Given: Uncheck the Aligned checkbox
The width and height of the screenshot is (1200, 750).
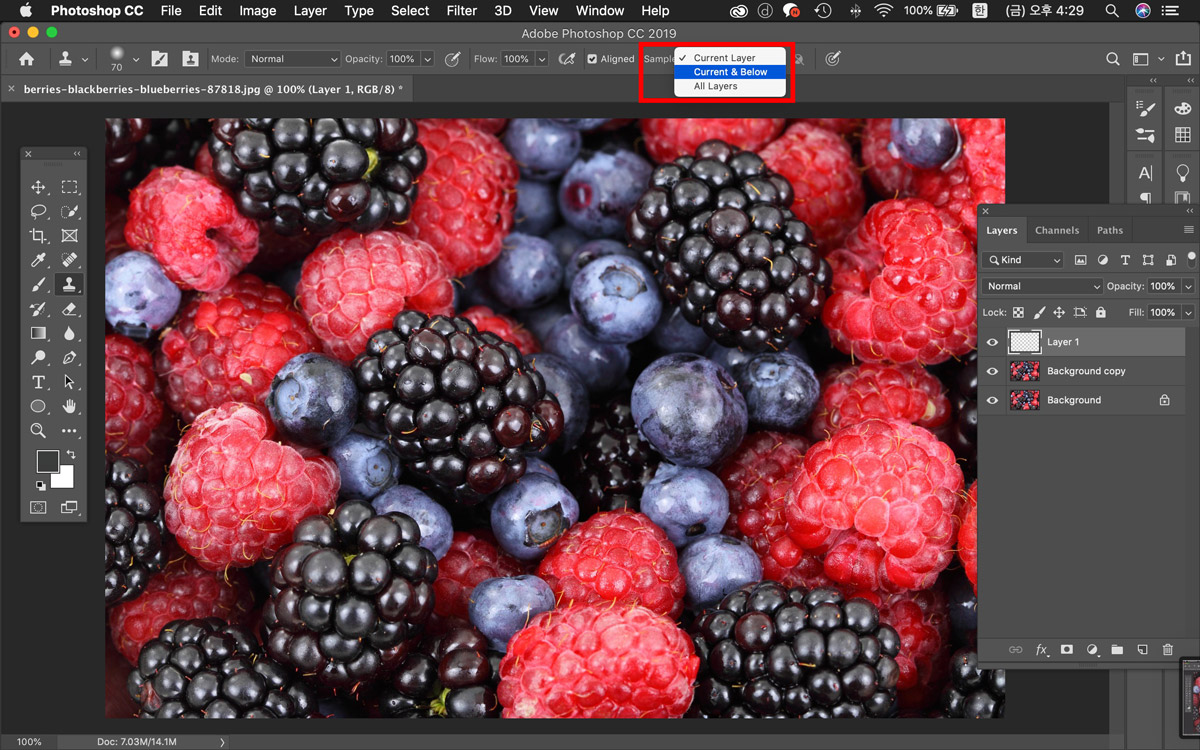Looking at the screenshot, I should coord(592,59).
